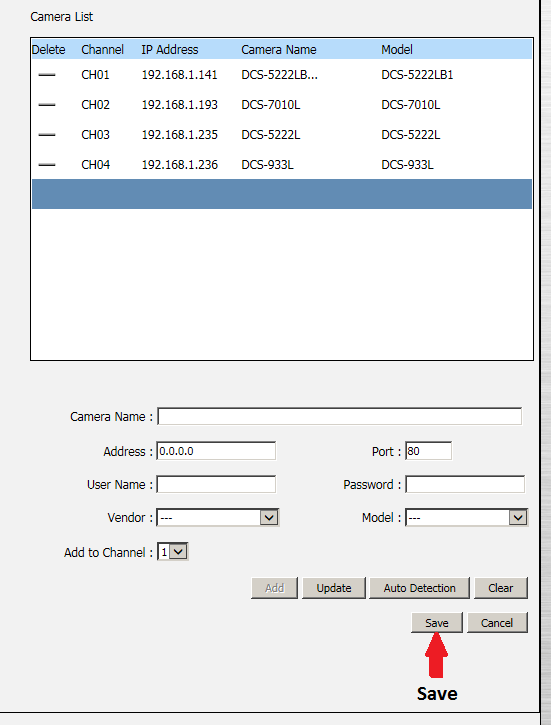Image resolution: width=551 pixels, height=725 pixels.
Task: Click the CH01 channel cell
Action: (x=95, y=75)
